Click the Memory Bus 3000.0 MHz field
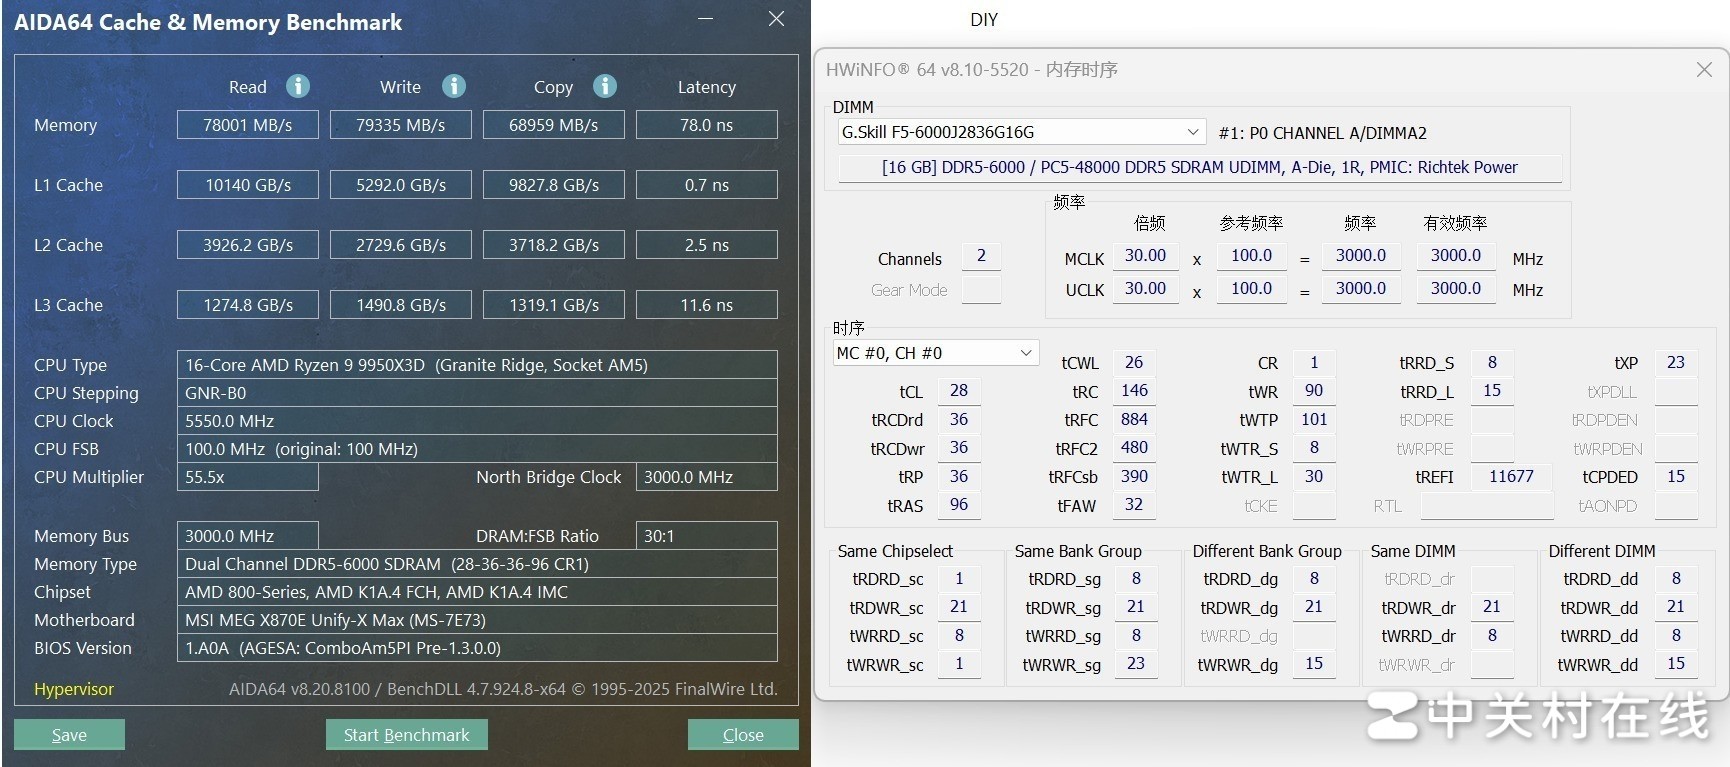The image size is (1730, 767). (x=248, y=536)
